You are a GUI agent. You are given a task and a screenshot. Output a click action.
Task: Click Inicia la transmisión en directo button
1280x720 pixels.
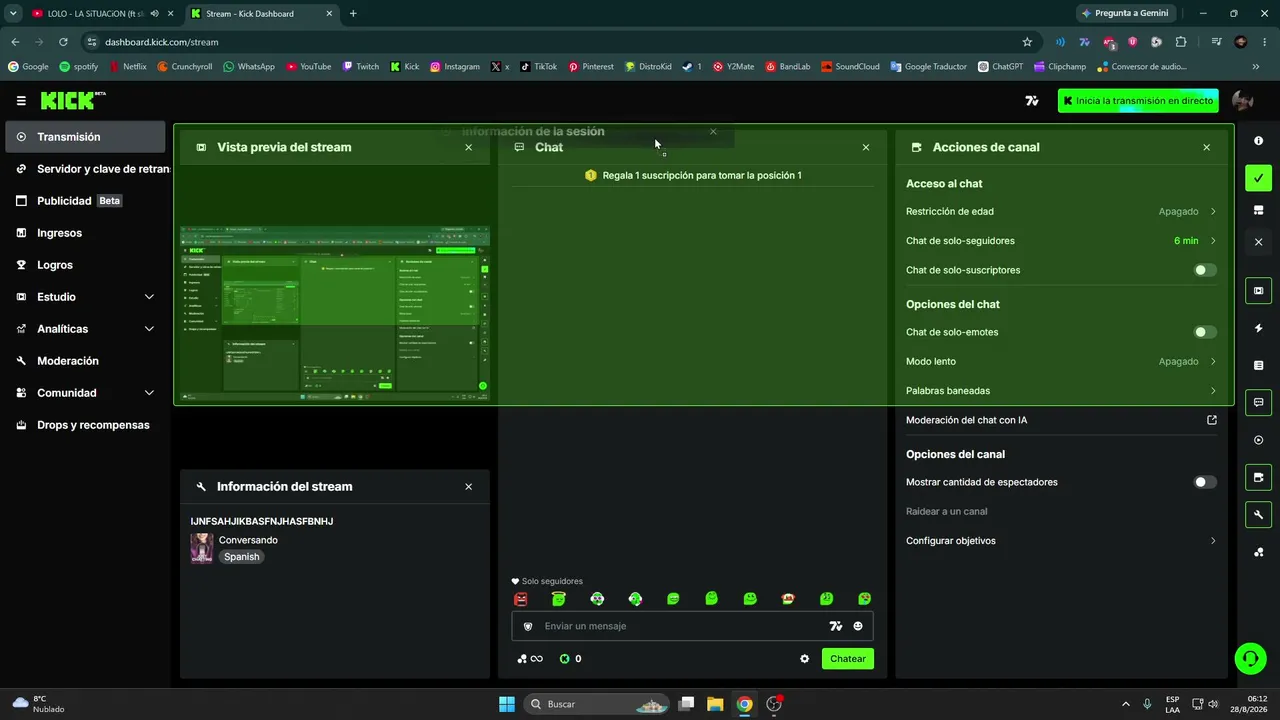pos(1138,101)
